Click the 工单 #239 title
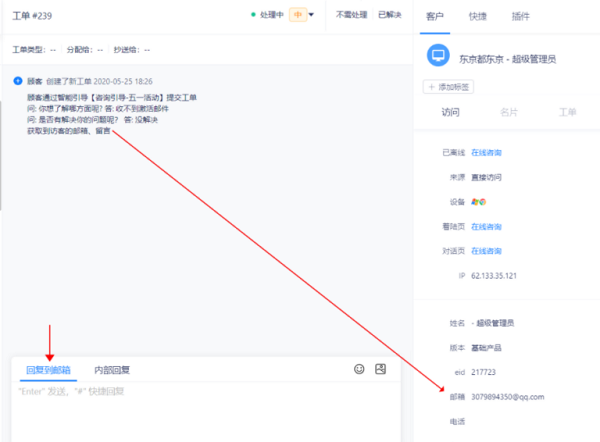Viewport: 600px width, 442px height. [32, 16]
